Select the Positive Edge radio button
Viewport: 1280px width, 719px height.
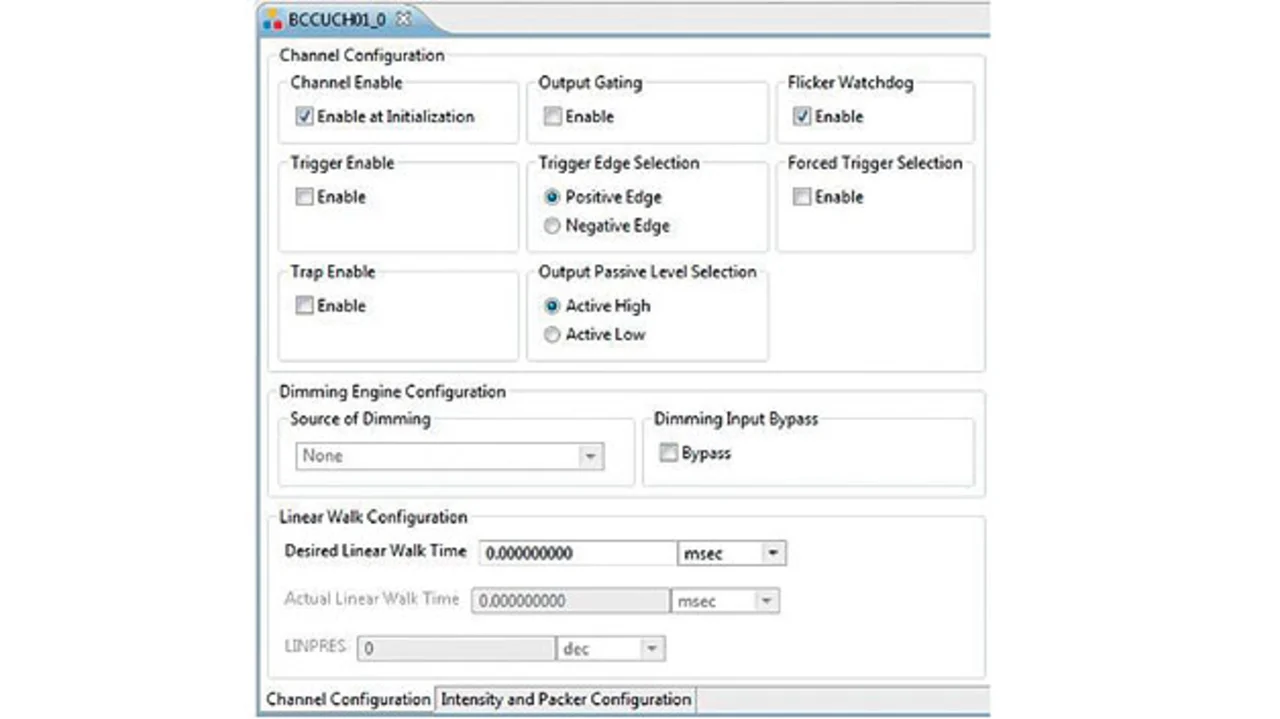[552, 198]
